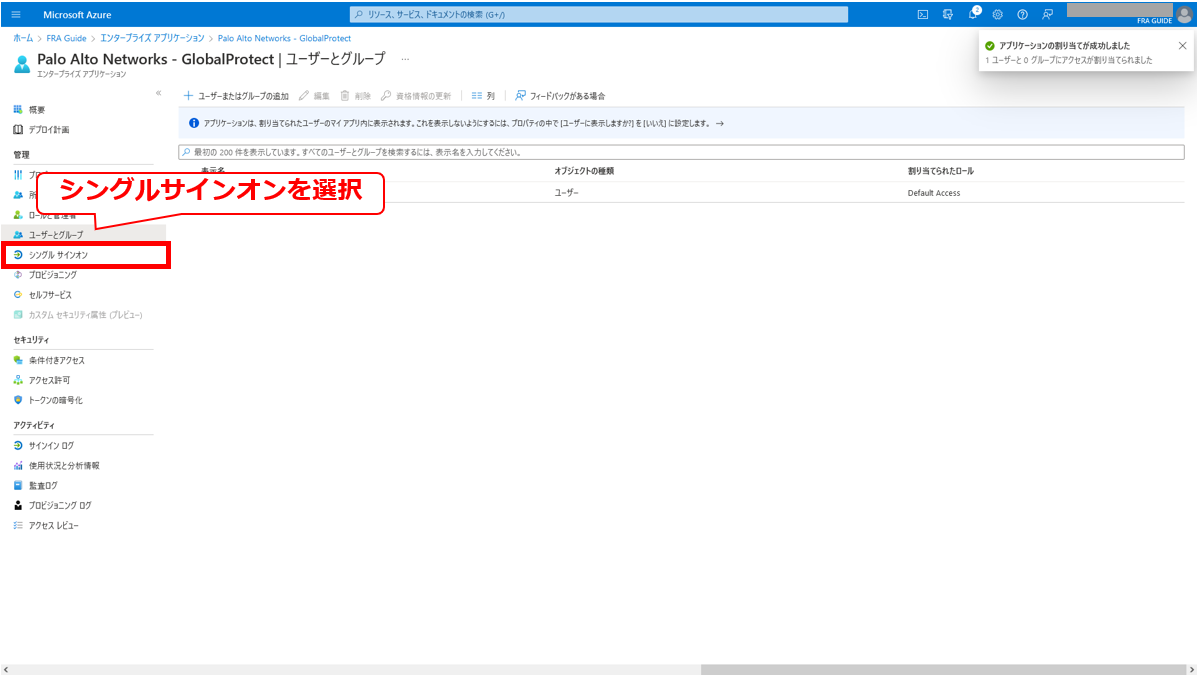Sort by 割り当てられたロール column header
This screenshot has height=680, width=1198.
point(941,171)
